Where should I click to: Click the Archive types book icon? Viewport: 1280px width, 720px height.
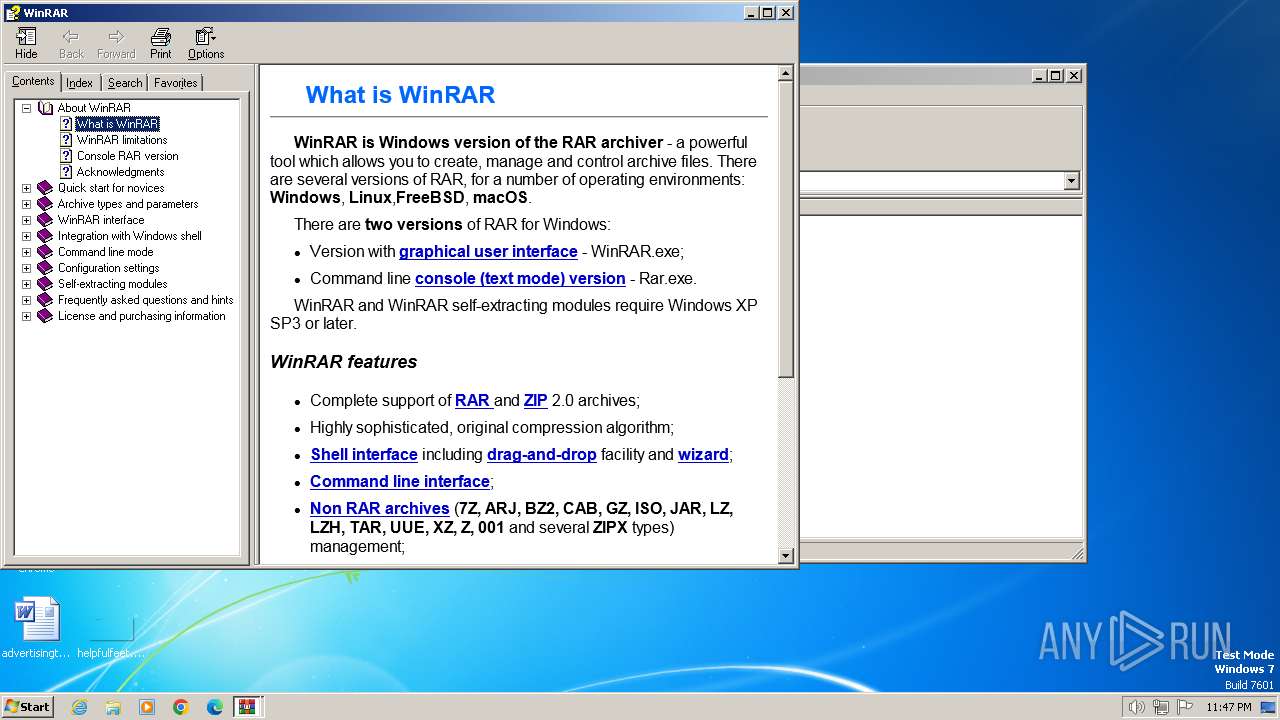(x=45, y=204)
